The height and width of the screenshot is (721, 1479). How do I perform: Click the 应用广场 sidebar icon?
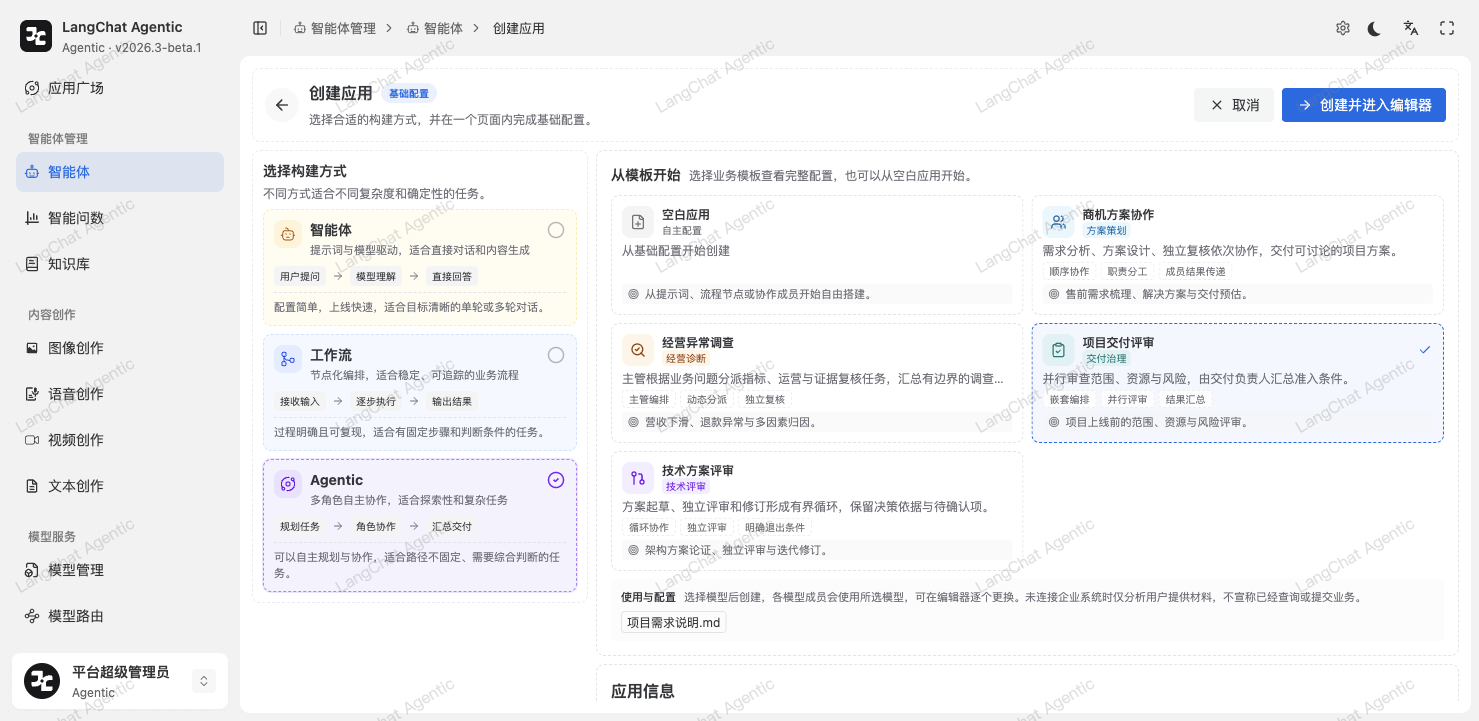pyautogui.click(x=32, y=88)
